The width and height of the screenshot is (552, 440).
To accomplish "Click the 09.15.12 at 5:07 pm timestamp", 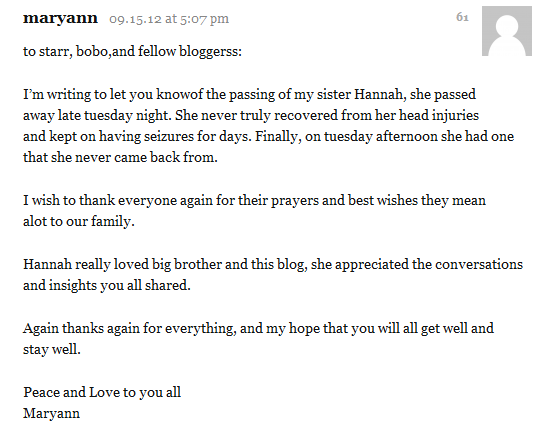I will point(169,19).
